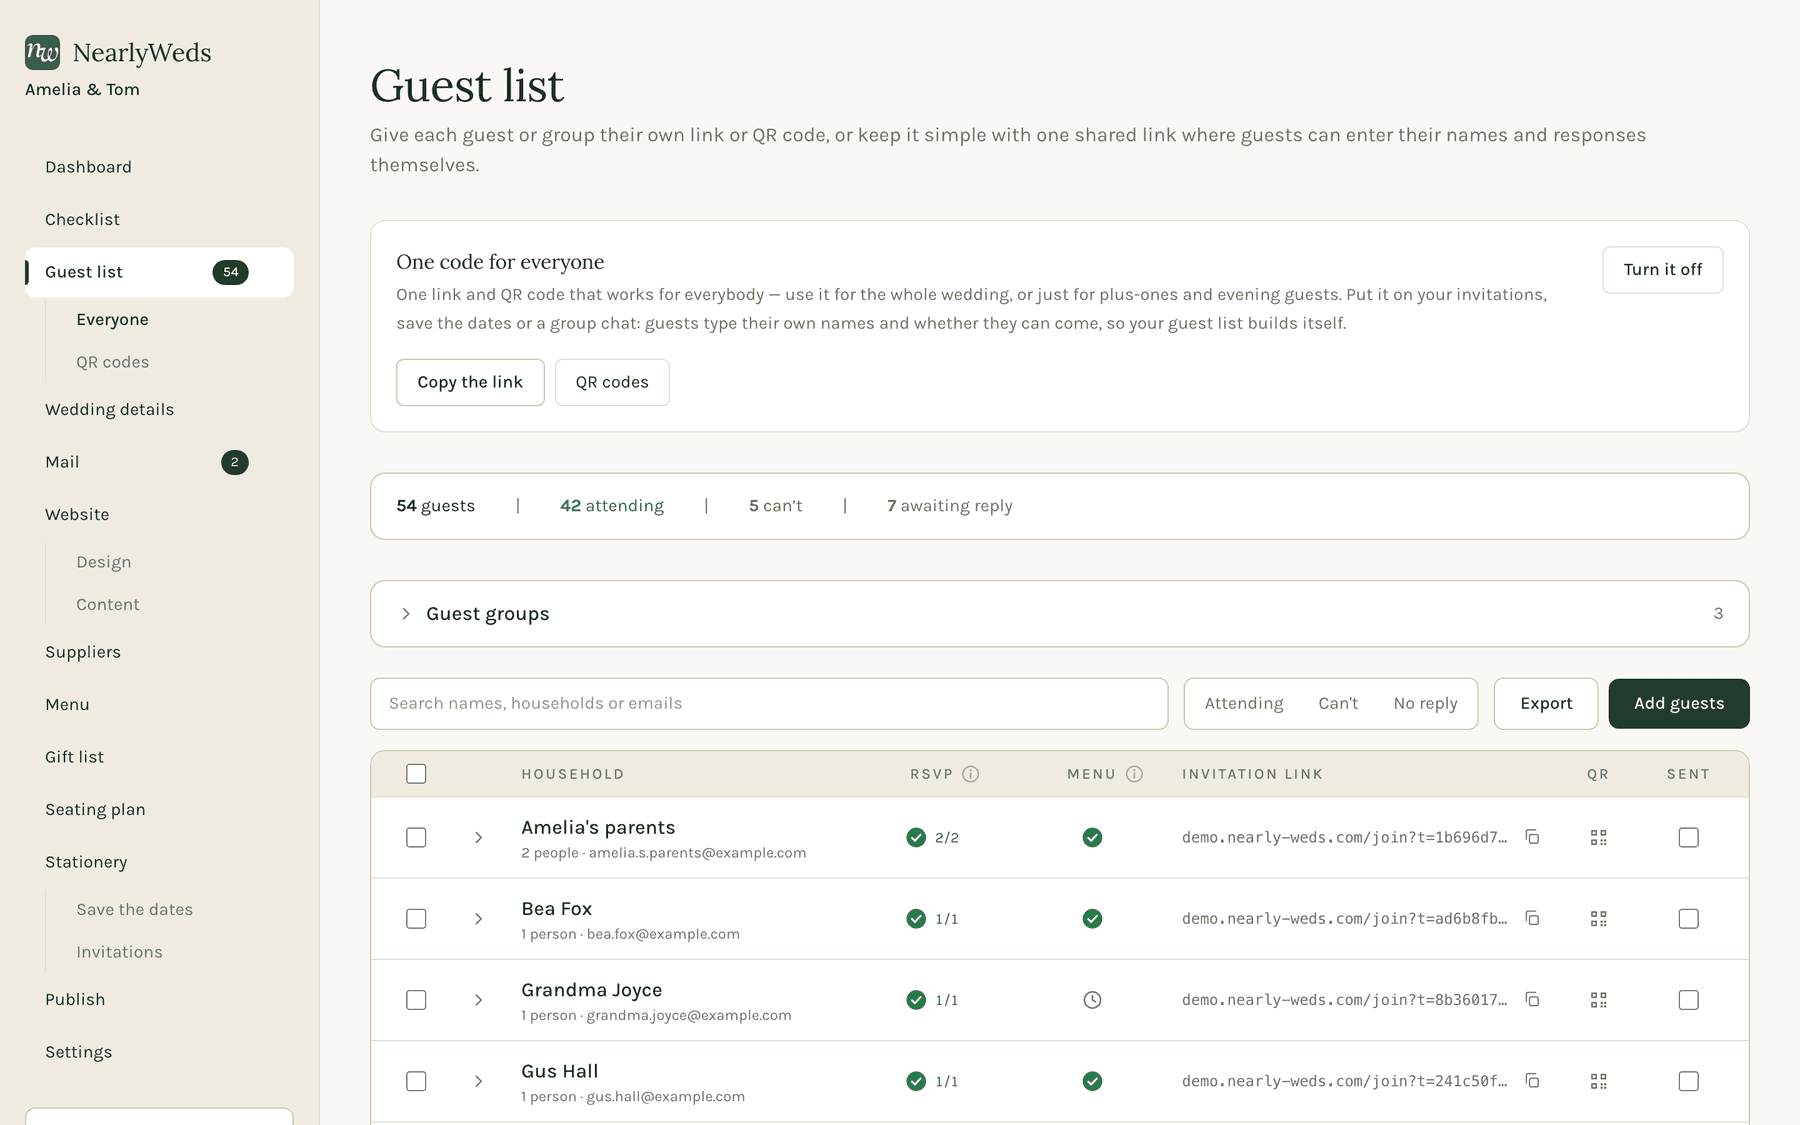Click Copy the link button
This screenshot has height=1125, width=1800.
[470, 382]
